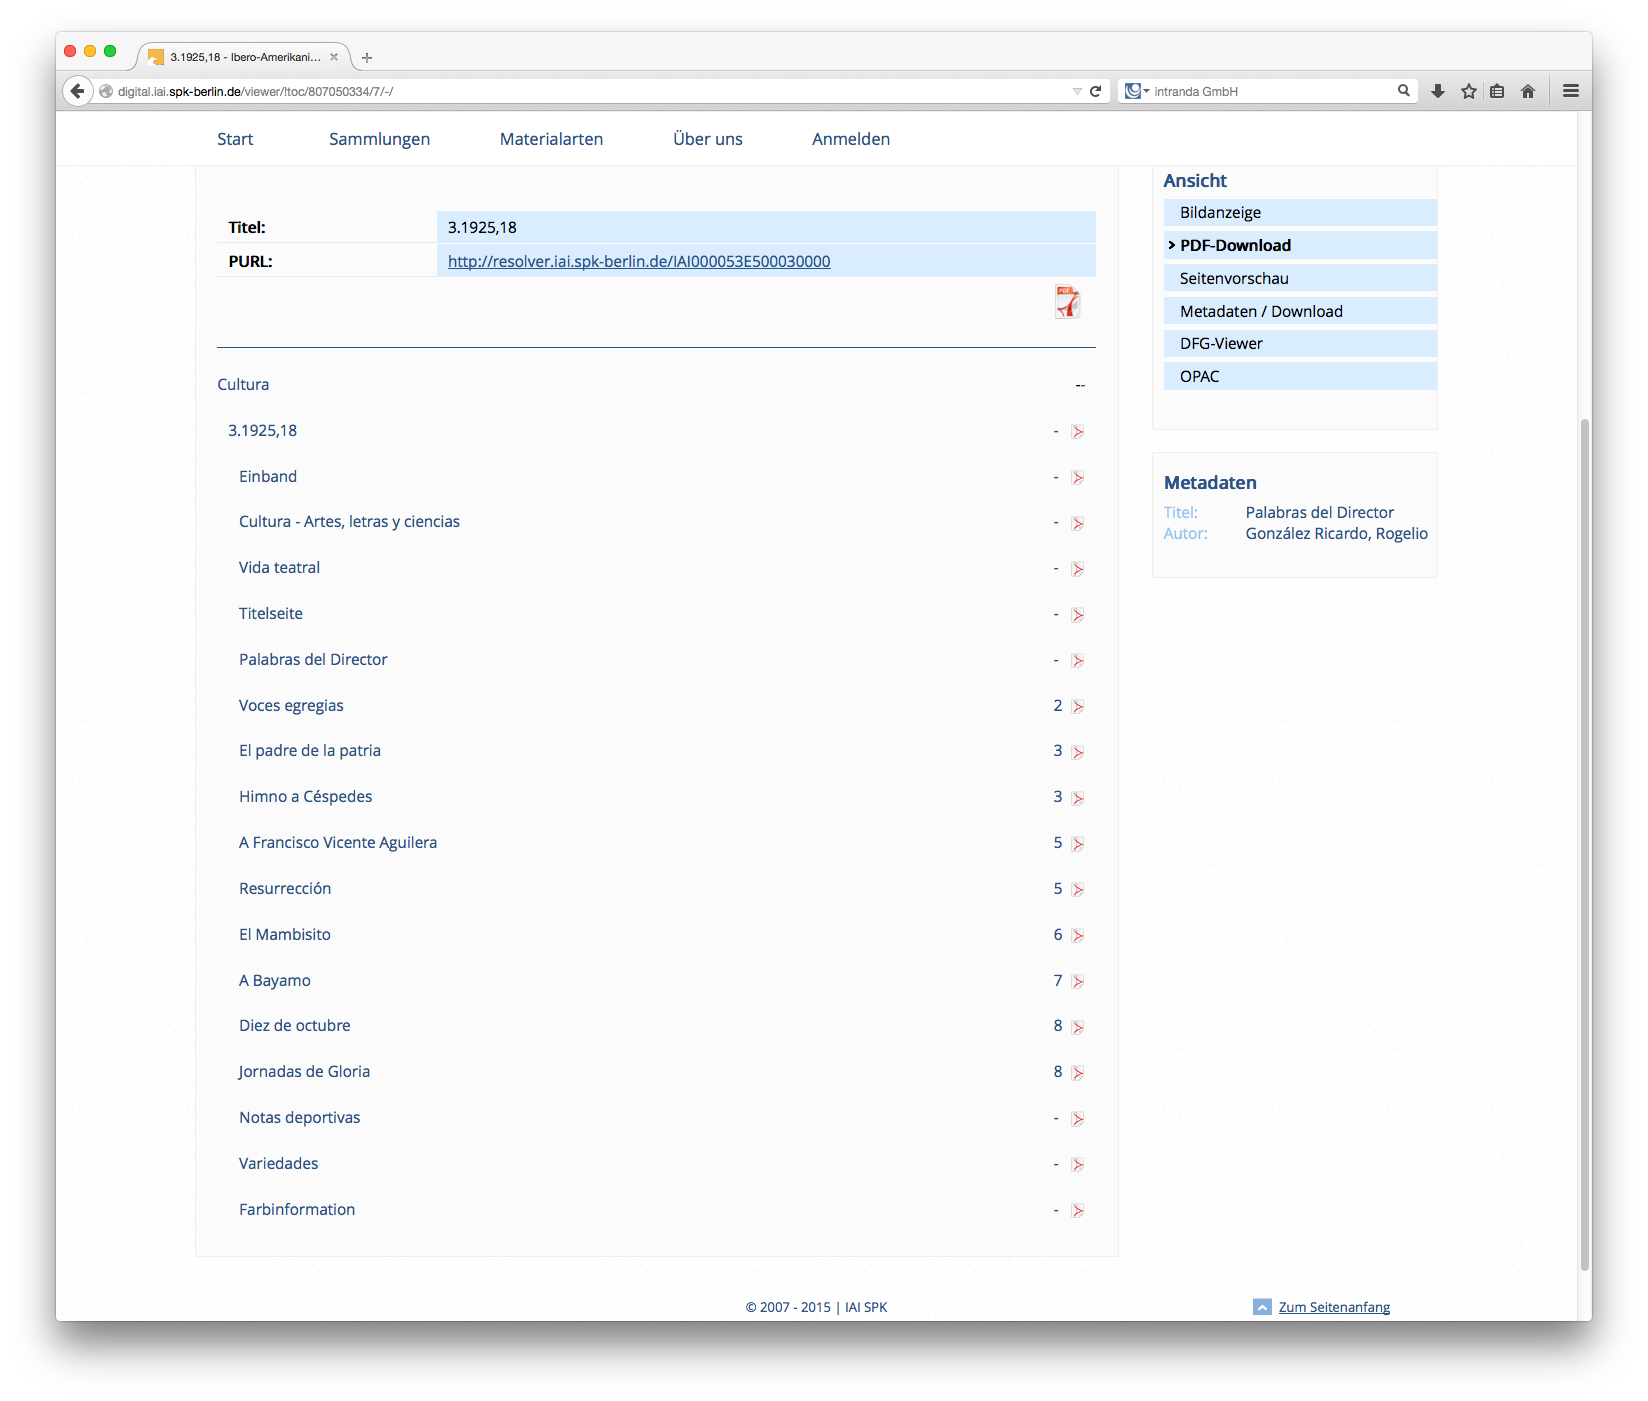The image size is (1648, 1401).
Task: Open Palabras del Director article
Action: 313,659
